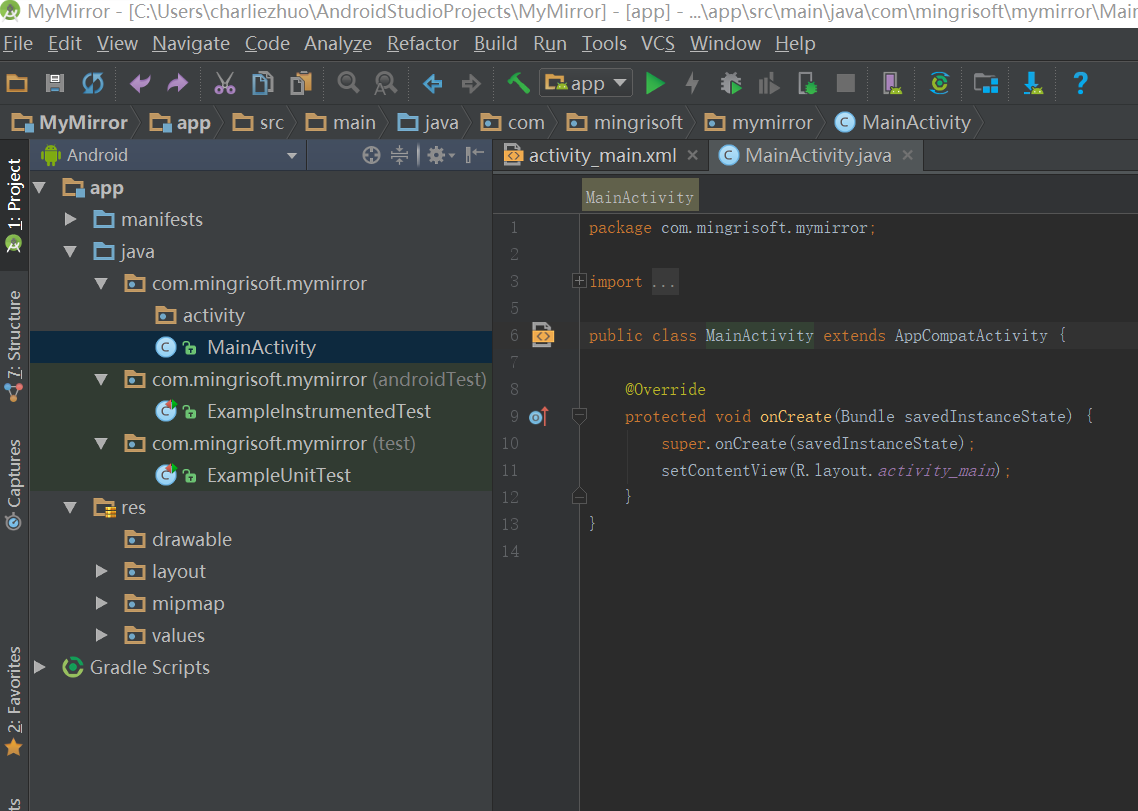Open the File menu
The image size is (1138, 811).
pos(18,44)
